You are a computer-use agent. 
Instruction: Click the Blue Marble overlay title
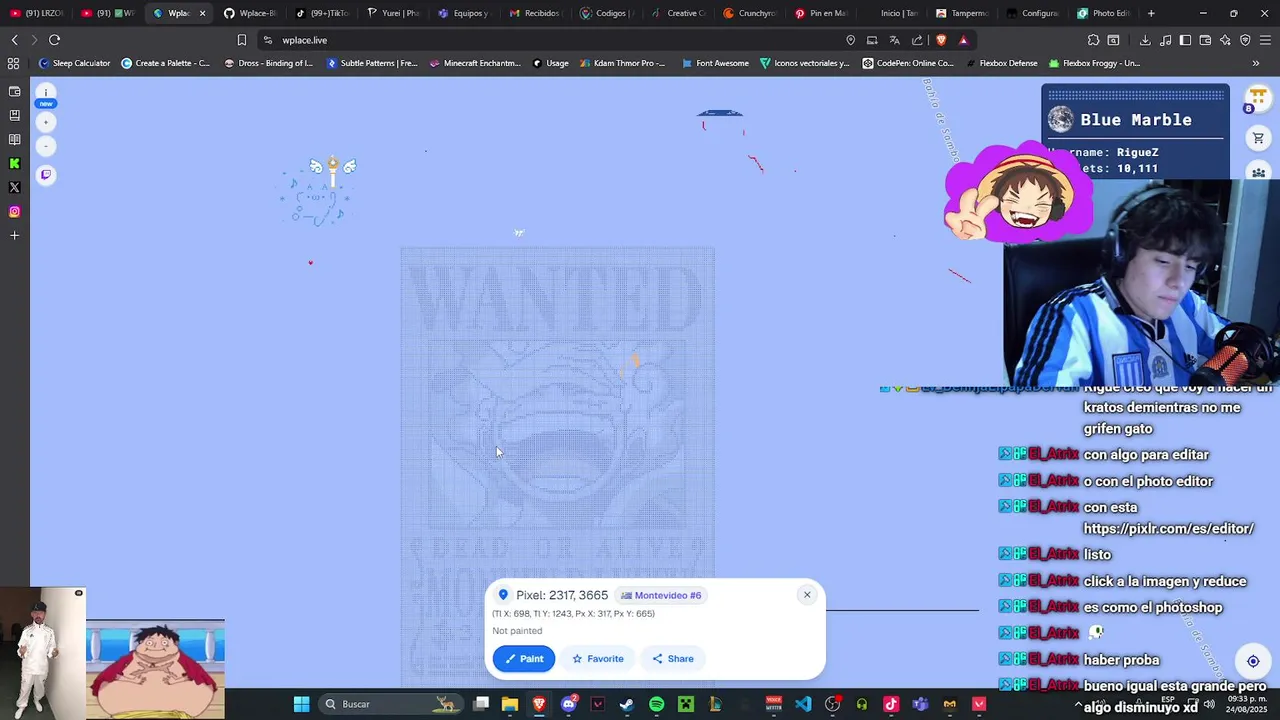[x=1136, y=120]
